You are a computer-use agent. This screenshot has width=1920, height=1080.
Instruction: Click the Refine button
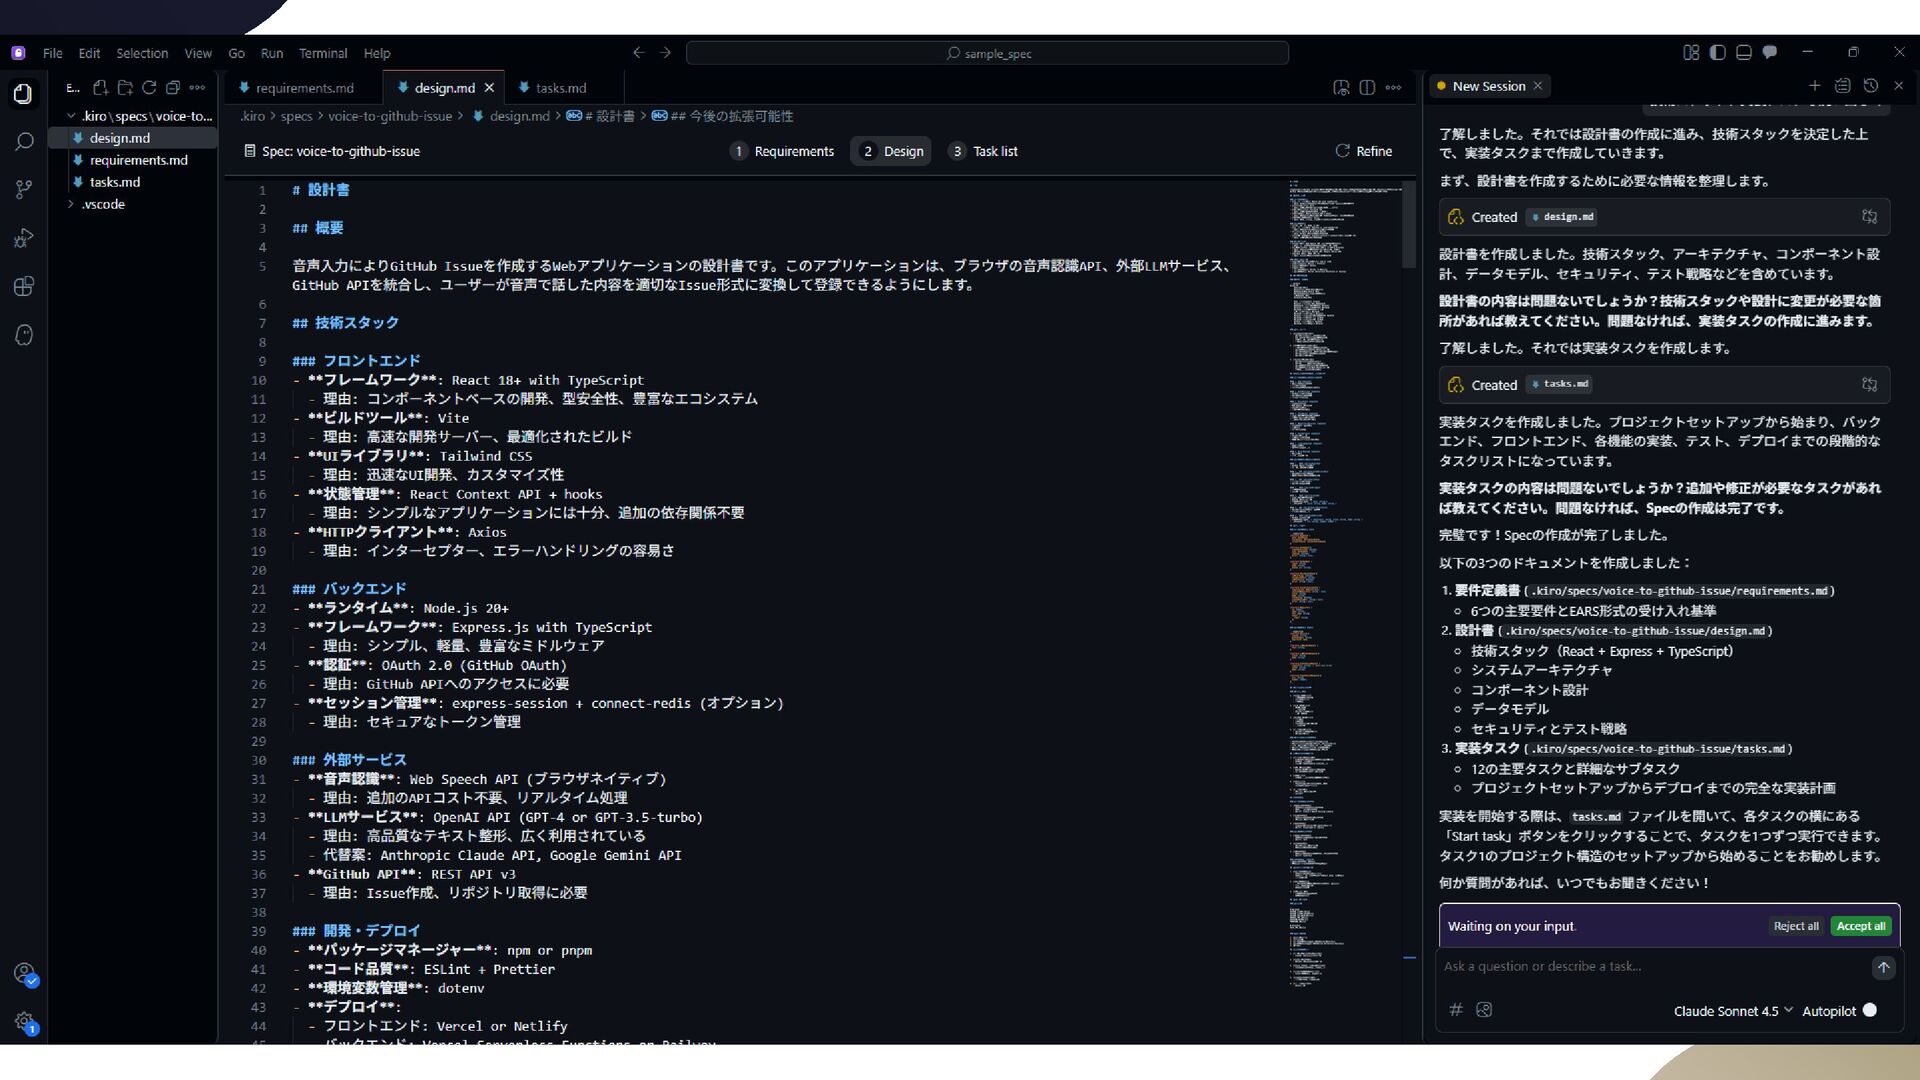click(x=1363, y=151)
